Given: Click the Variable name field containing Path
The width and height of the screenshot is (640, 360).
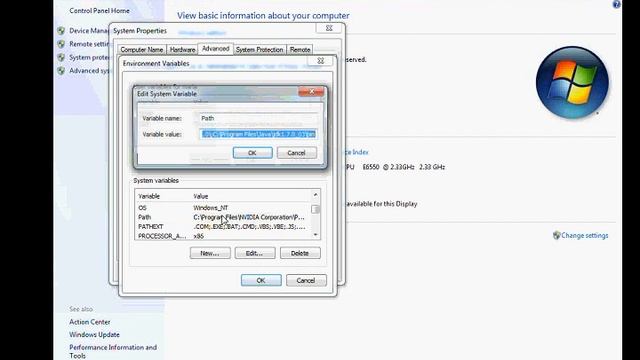Looking at the screenshot, I should tap(258, 118).
